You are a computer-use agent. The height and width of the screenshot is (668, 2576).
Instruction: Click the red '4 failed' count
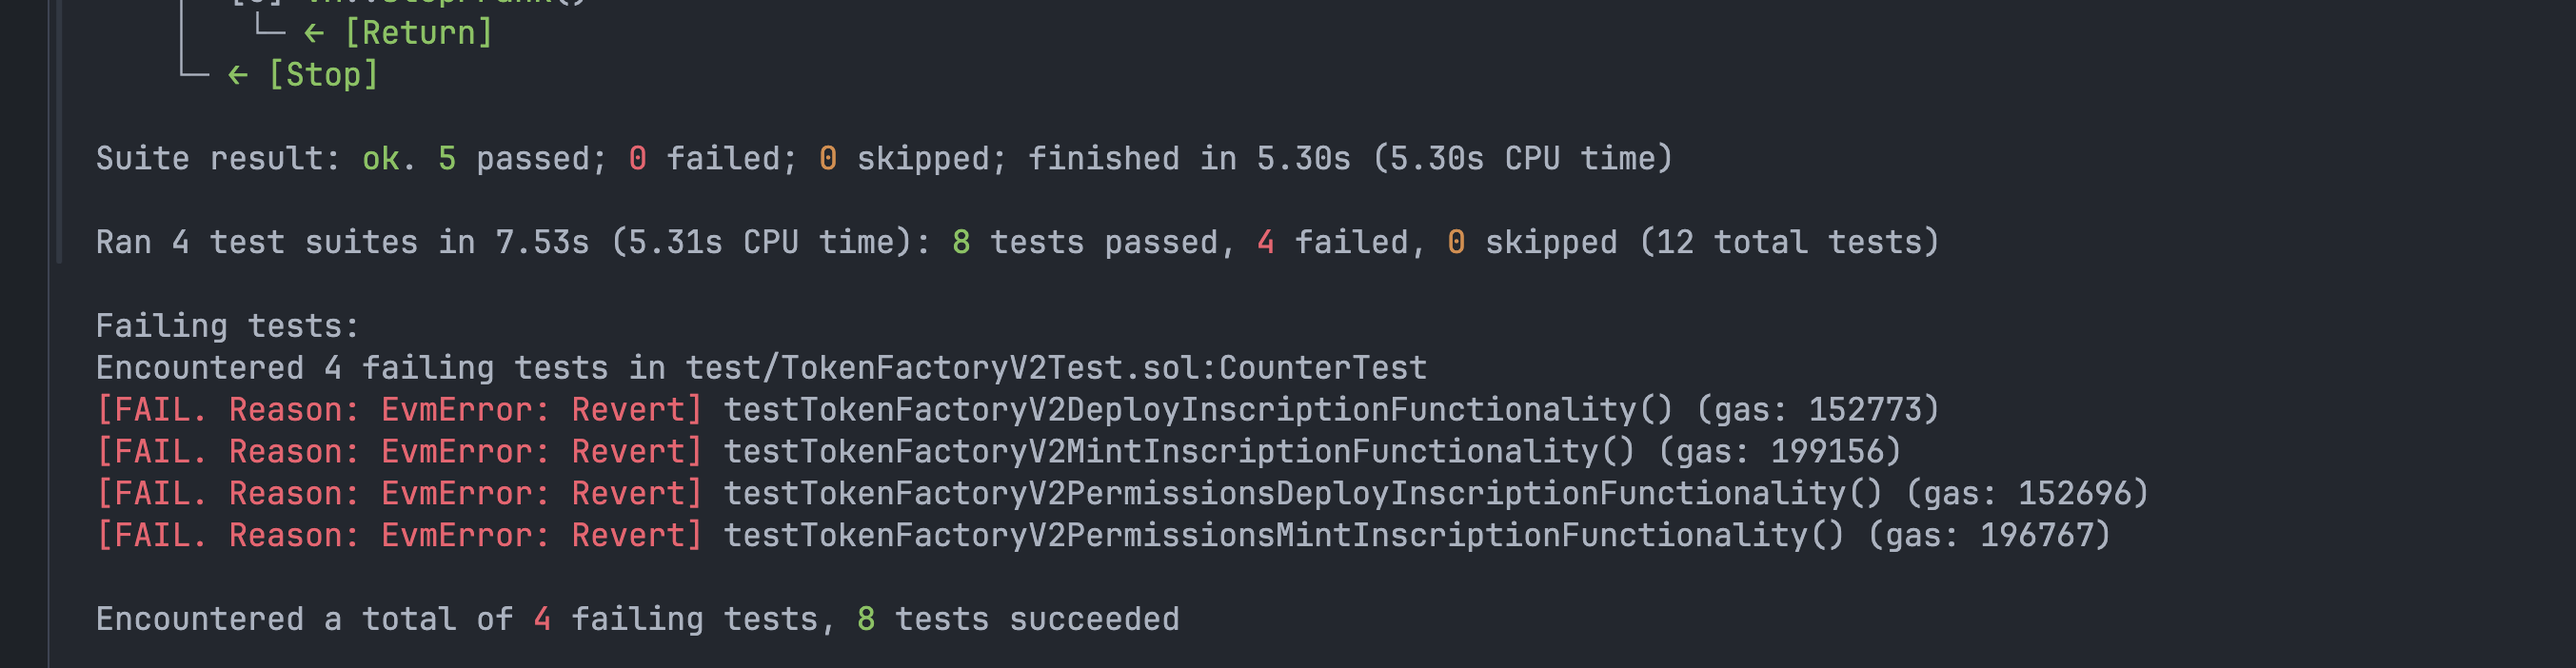pos(1332,243)
